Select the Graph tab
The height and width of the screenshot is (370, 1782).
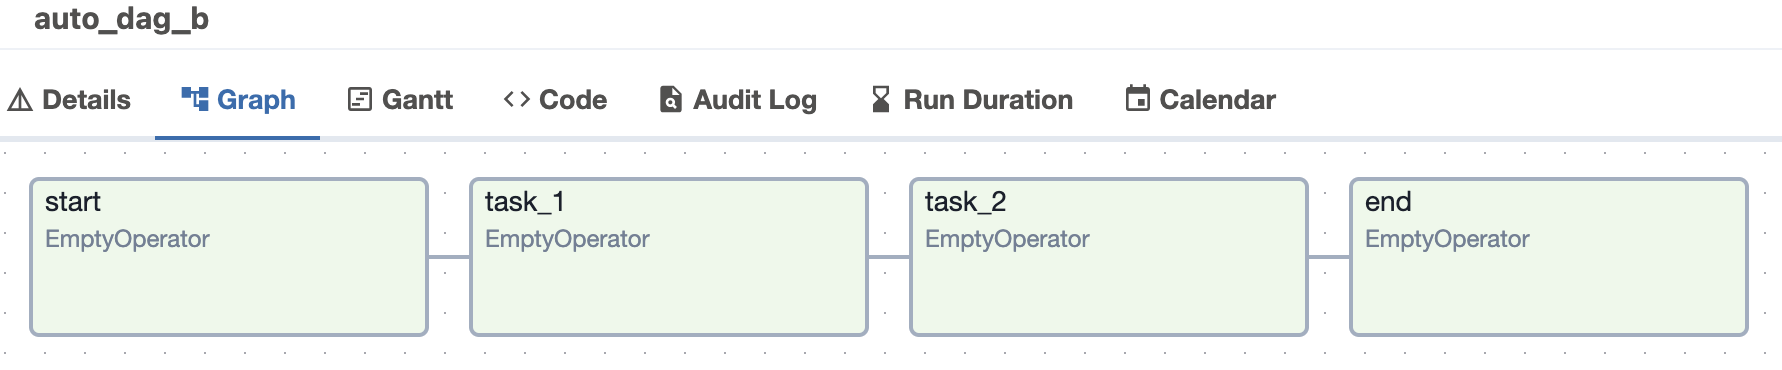pos(238,100)
